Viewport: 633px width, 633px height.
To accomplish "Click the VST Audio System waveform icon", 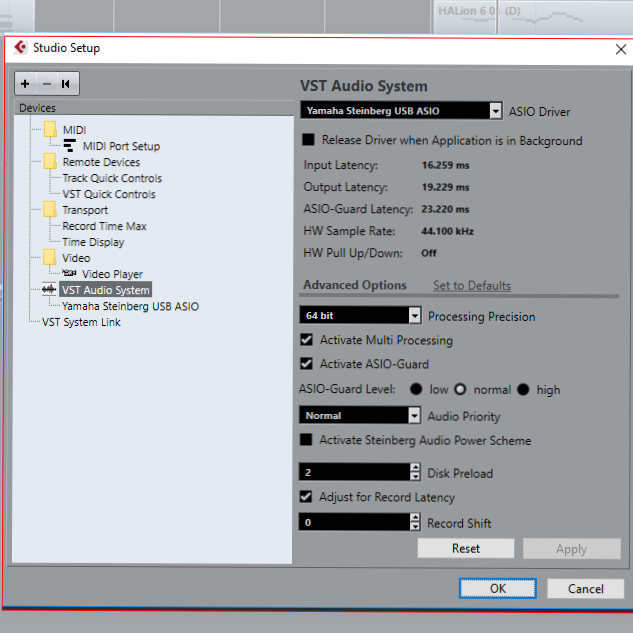I will [49, 289].
